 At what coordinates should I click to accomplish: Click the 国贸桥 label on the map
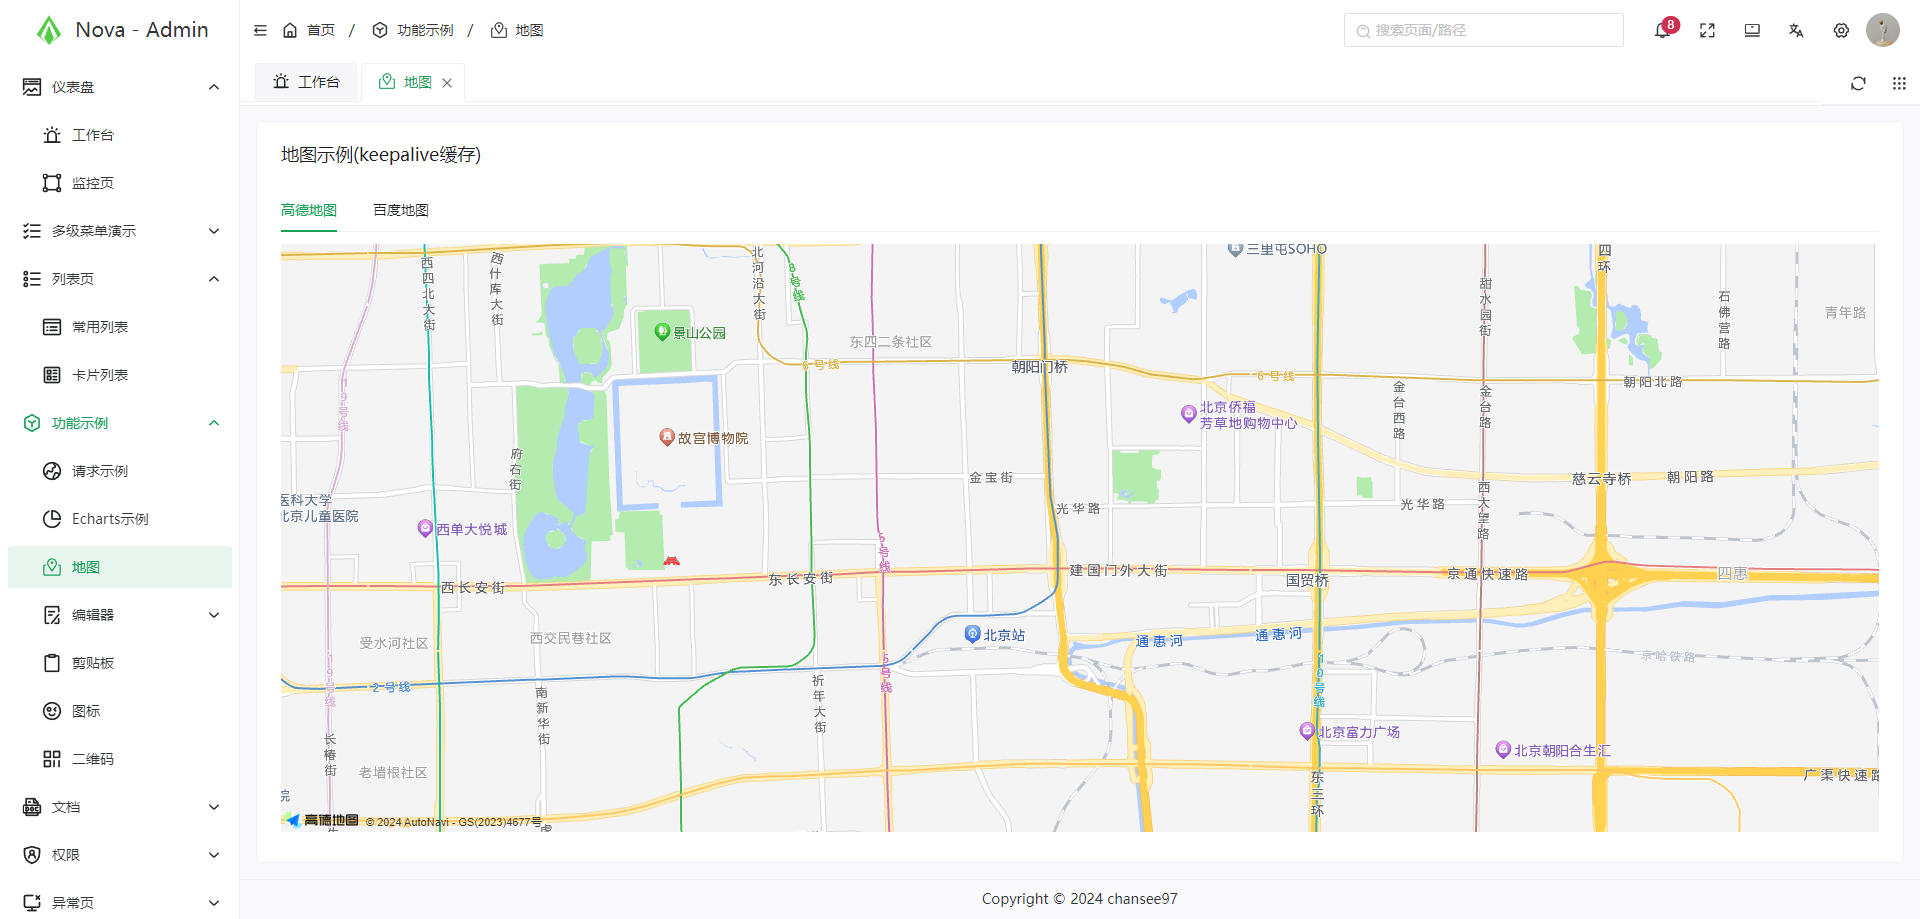[1307, 580]
